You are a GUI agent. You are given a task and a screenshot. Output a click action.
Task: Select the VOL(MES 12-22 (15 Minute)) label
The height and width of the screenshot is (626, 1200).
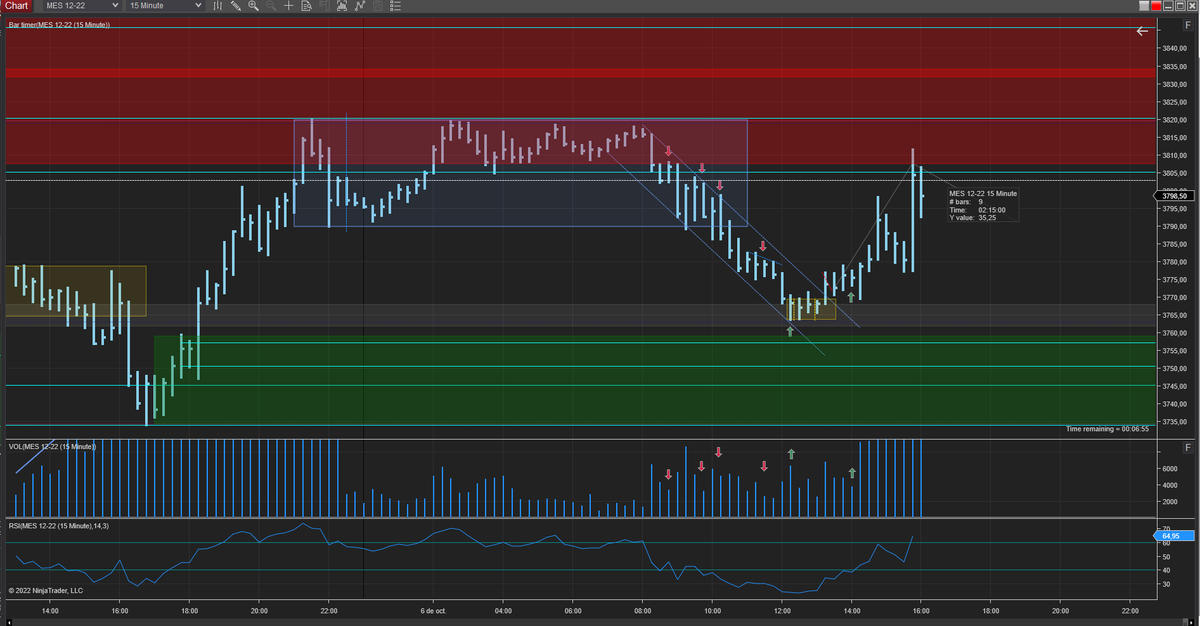pos(52,446)
